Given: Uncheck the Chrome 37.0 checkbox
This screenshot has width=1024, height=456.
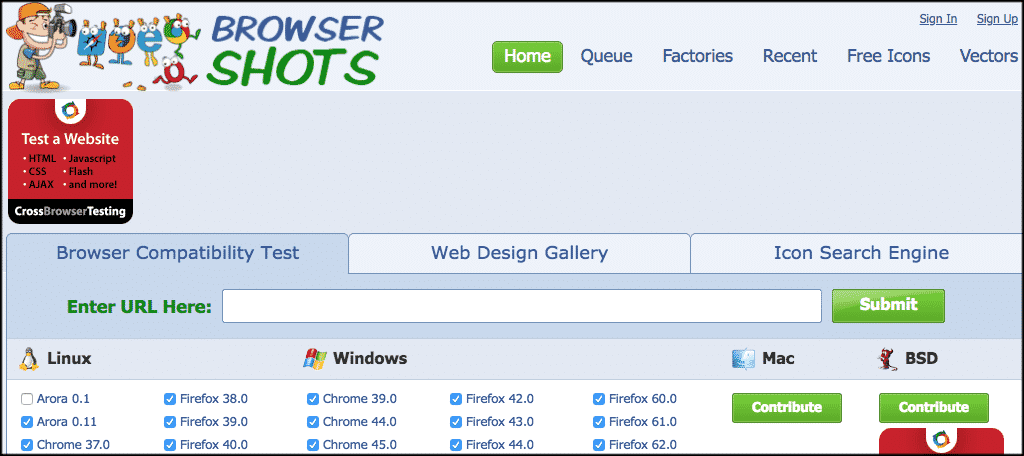Looking at the screenshot, I should coord(27,445).
